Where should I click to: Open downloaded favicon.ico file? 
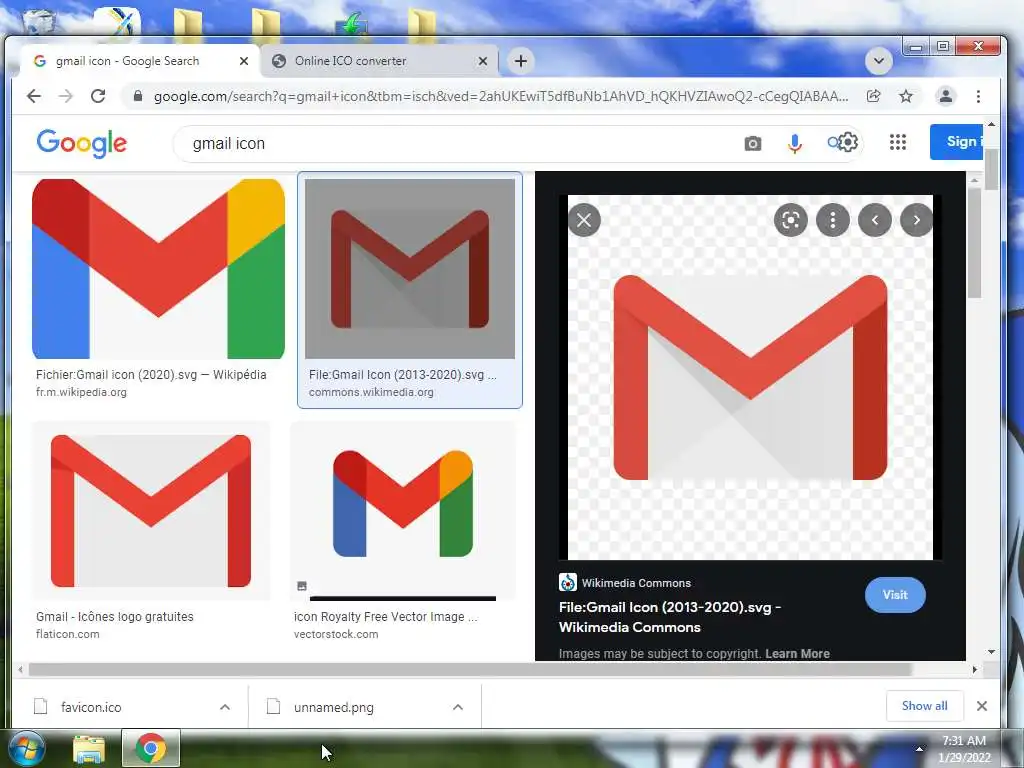[91, 707]
